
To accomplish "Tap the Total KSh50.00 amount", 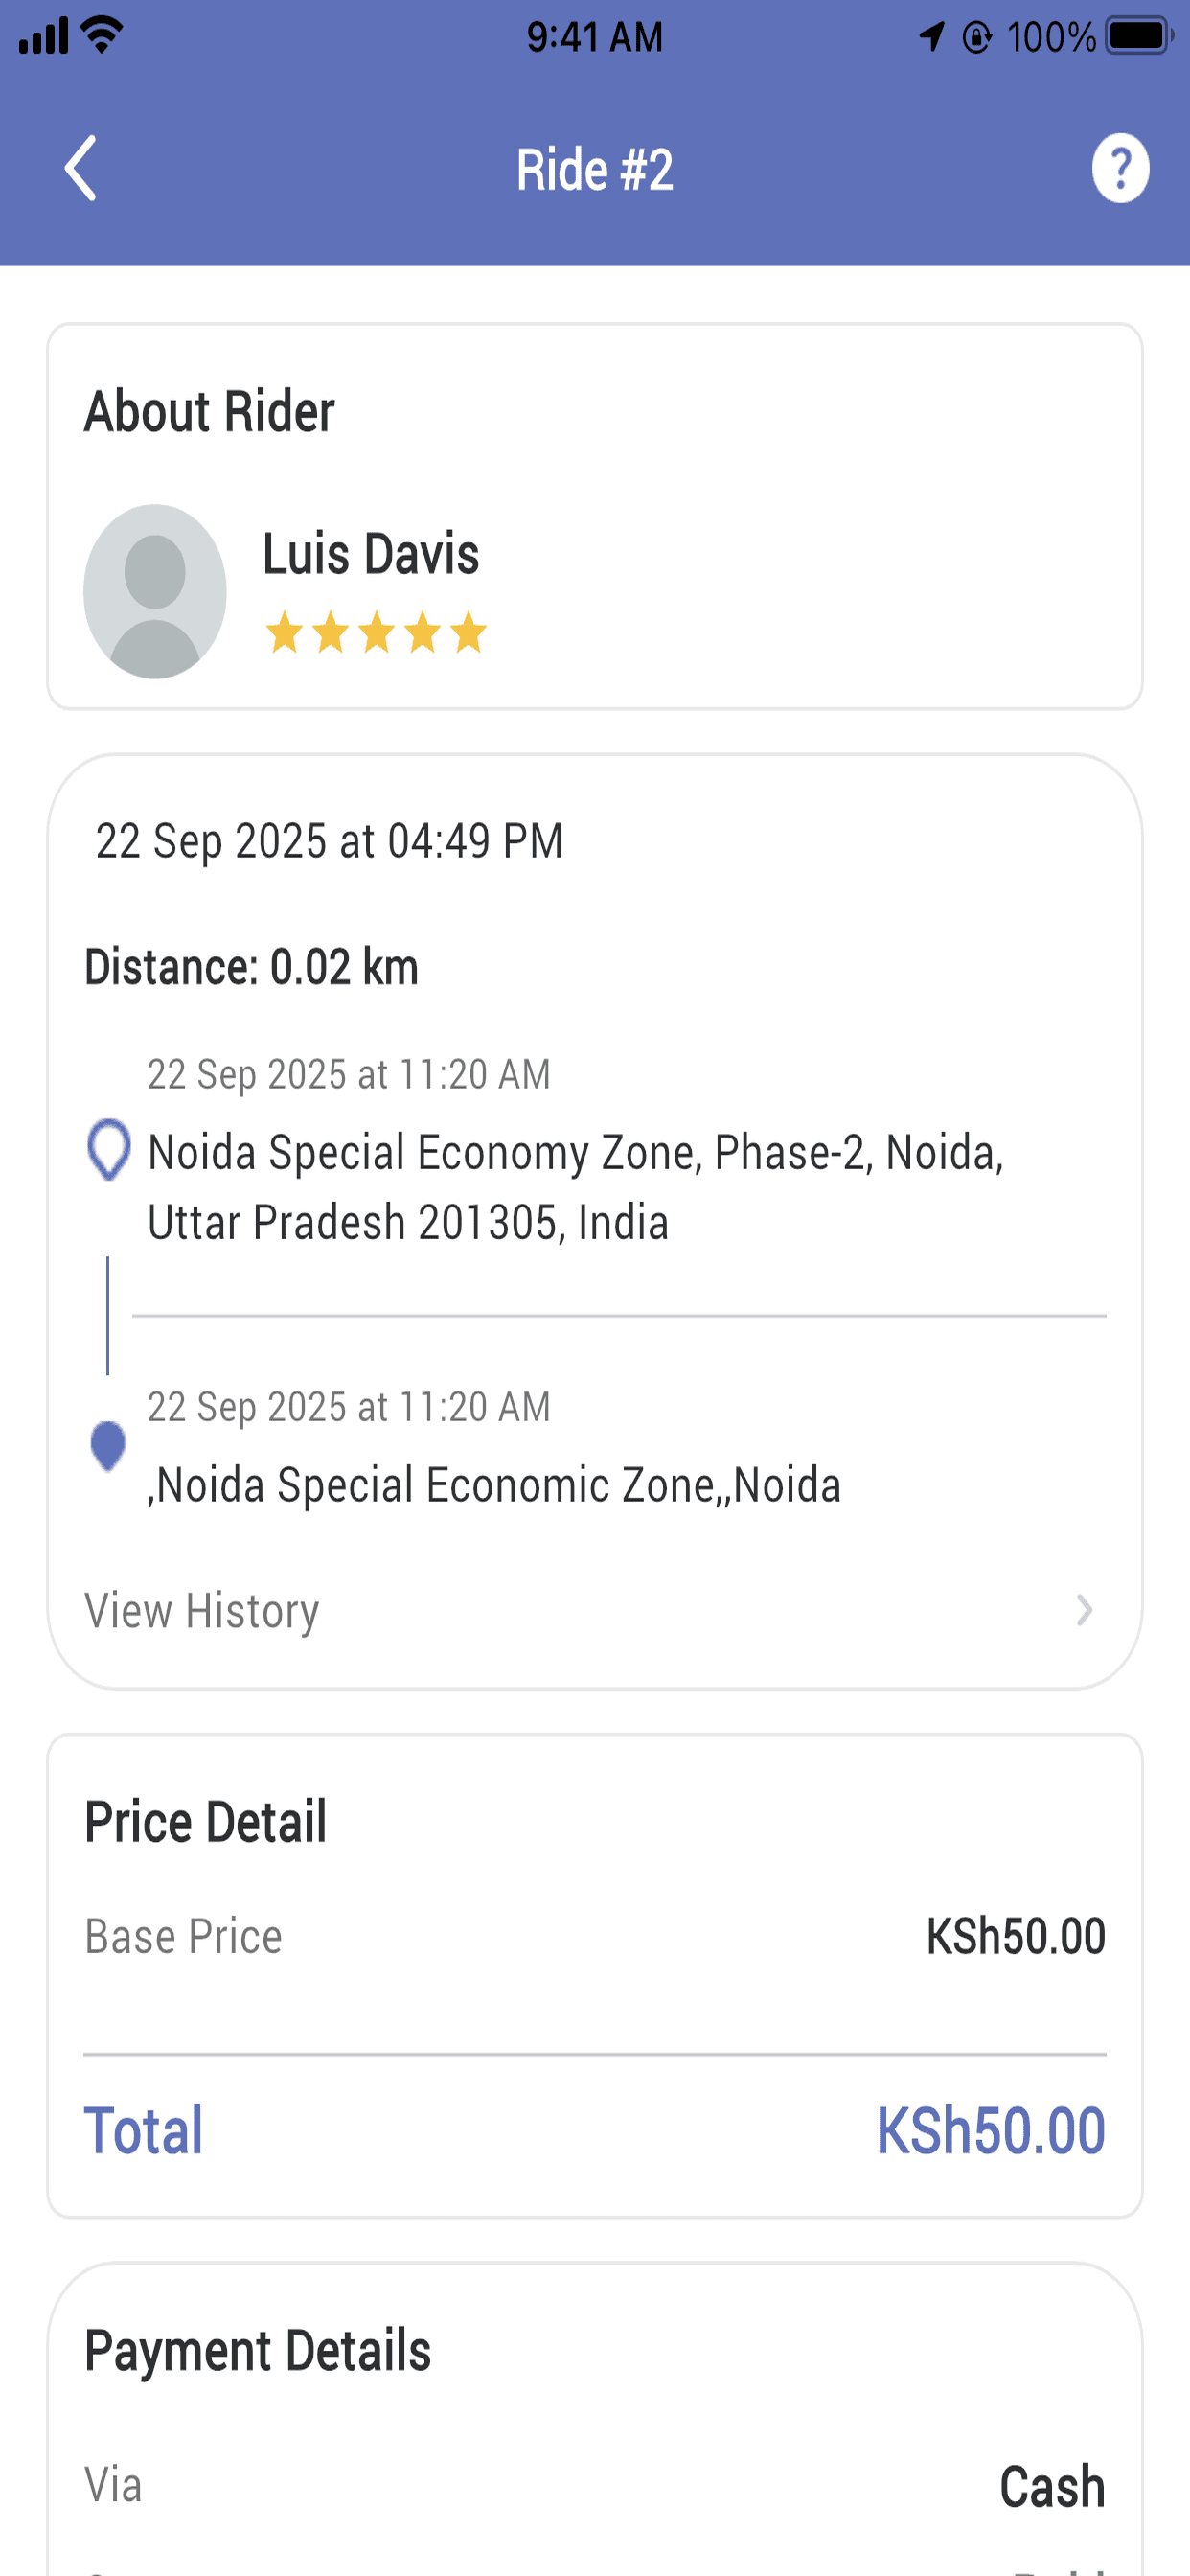I will tap(991, 2130).
